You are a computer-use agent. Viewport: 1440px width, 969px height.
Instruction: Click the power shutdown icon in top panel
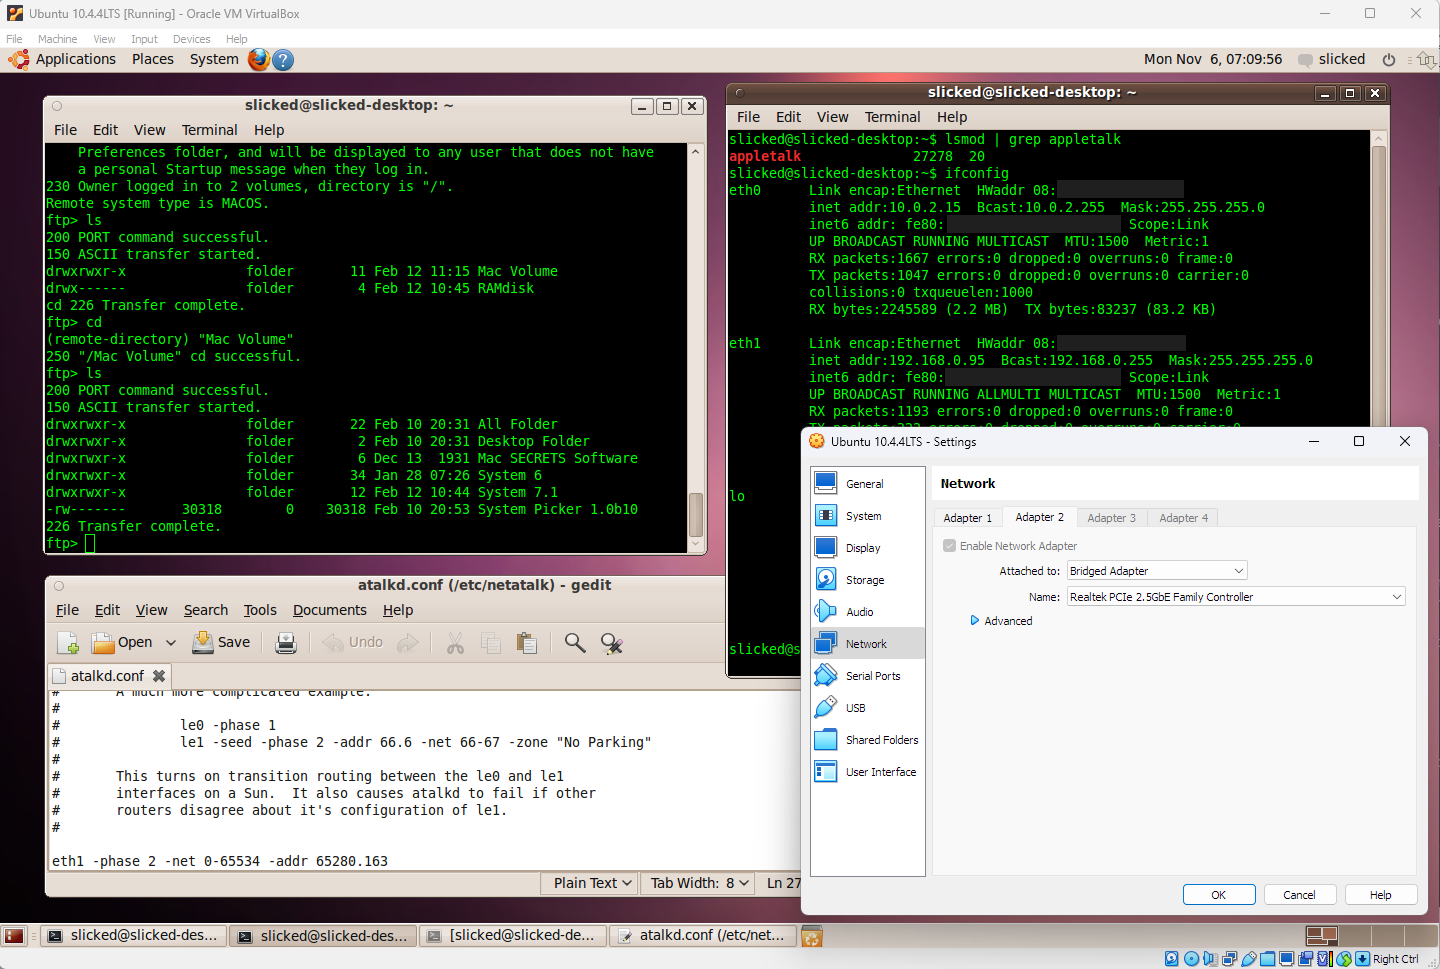pyautogui.click(x=1389, y=60)
